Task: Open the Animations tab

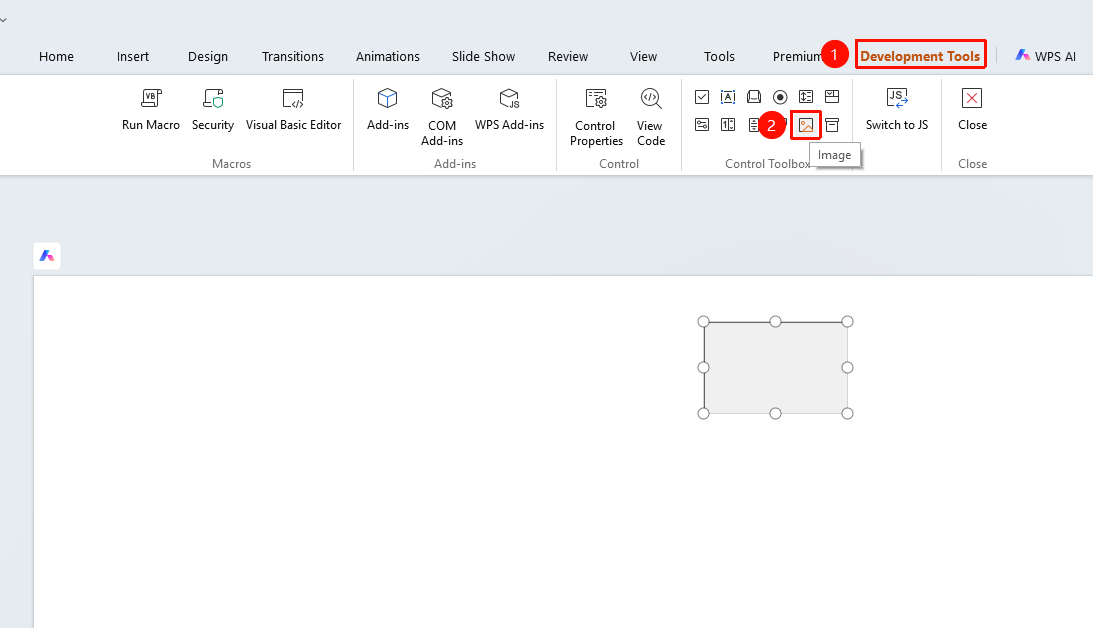Action: point(388,56)
